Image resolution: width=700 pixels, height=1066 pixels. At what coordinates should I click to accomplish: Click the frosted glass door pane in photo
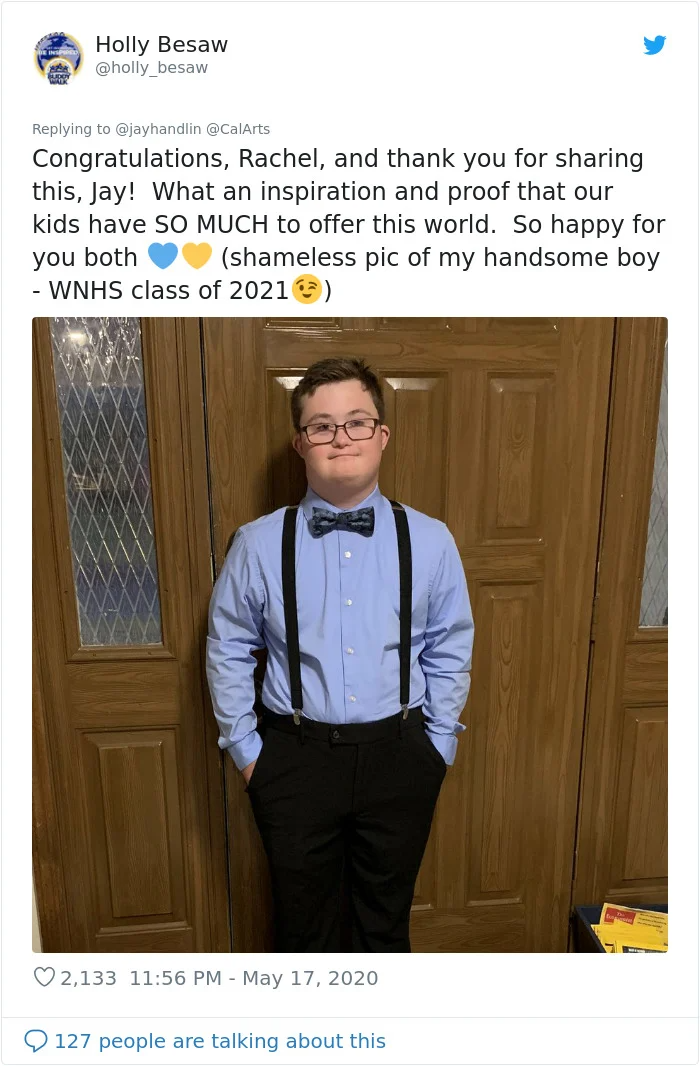[x=105, y=481]
